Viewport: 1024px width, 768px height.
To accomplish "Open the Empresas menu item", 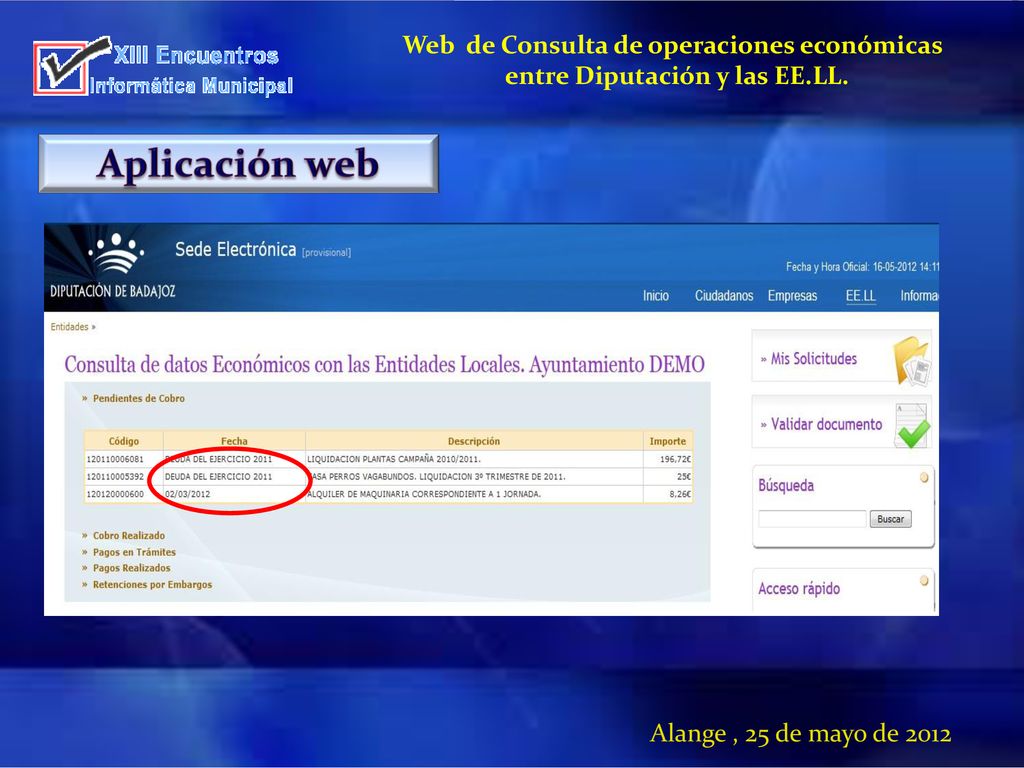I will coord(792,296).
